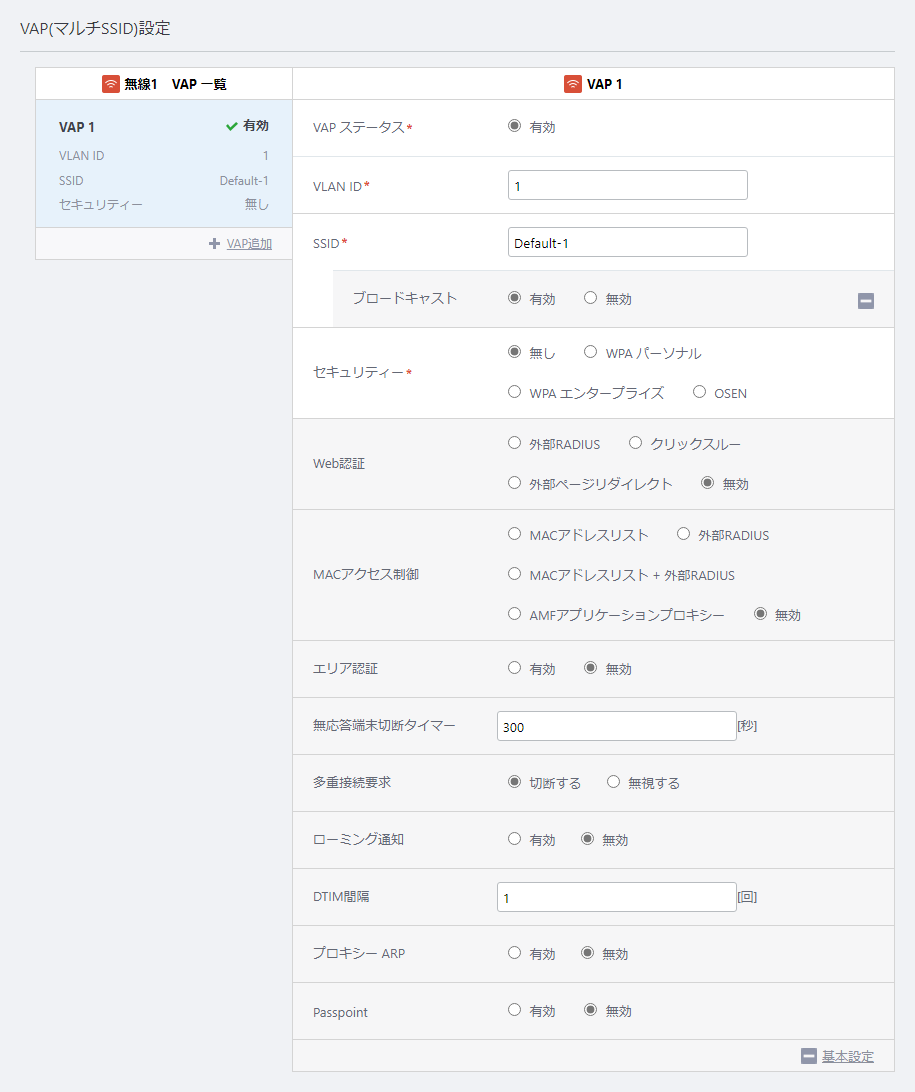Enable プロキシー ARP with 有効 radio
The height and width of the screenshot is (1092, 915).
pos(515,953)
